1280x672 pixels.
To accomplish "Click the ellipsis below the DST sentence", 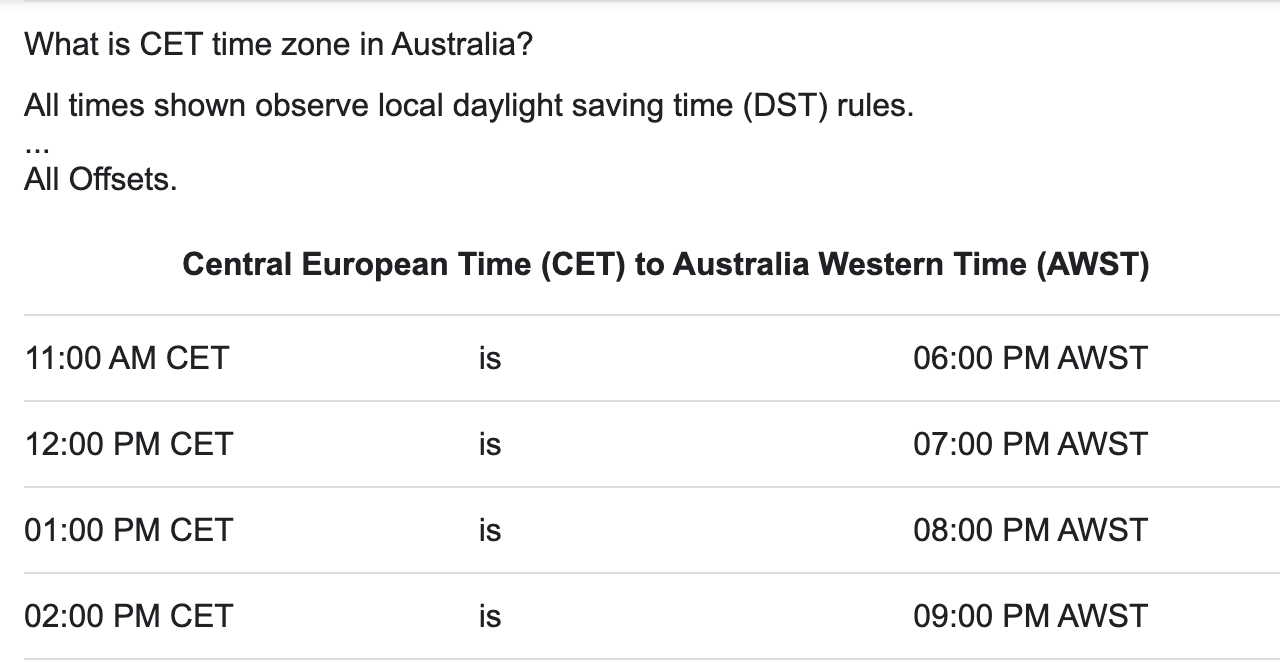I will point(37,145).
